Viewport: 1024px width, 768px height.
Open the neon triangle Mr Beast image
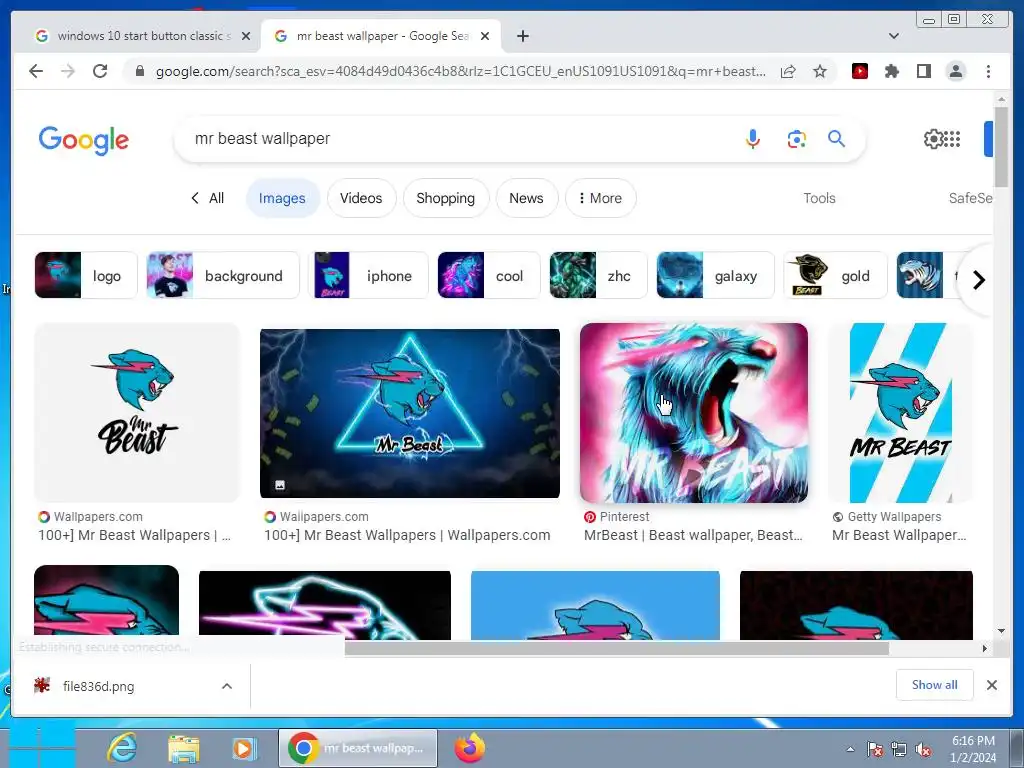click(x=409, y=413)
